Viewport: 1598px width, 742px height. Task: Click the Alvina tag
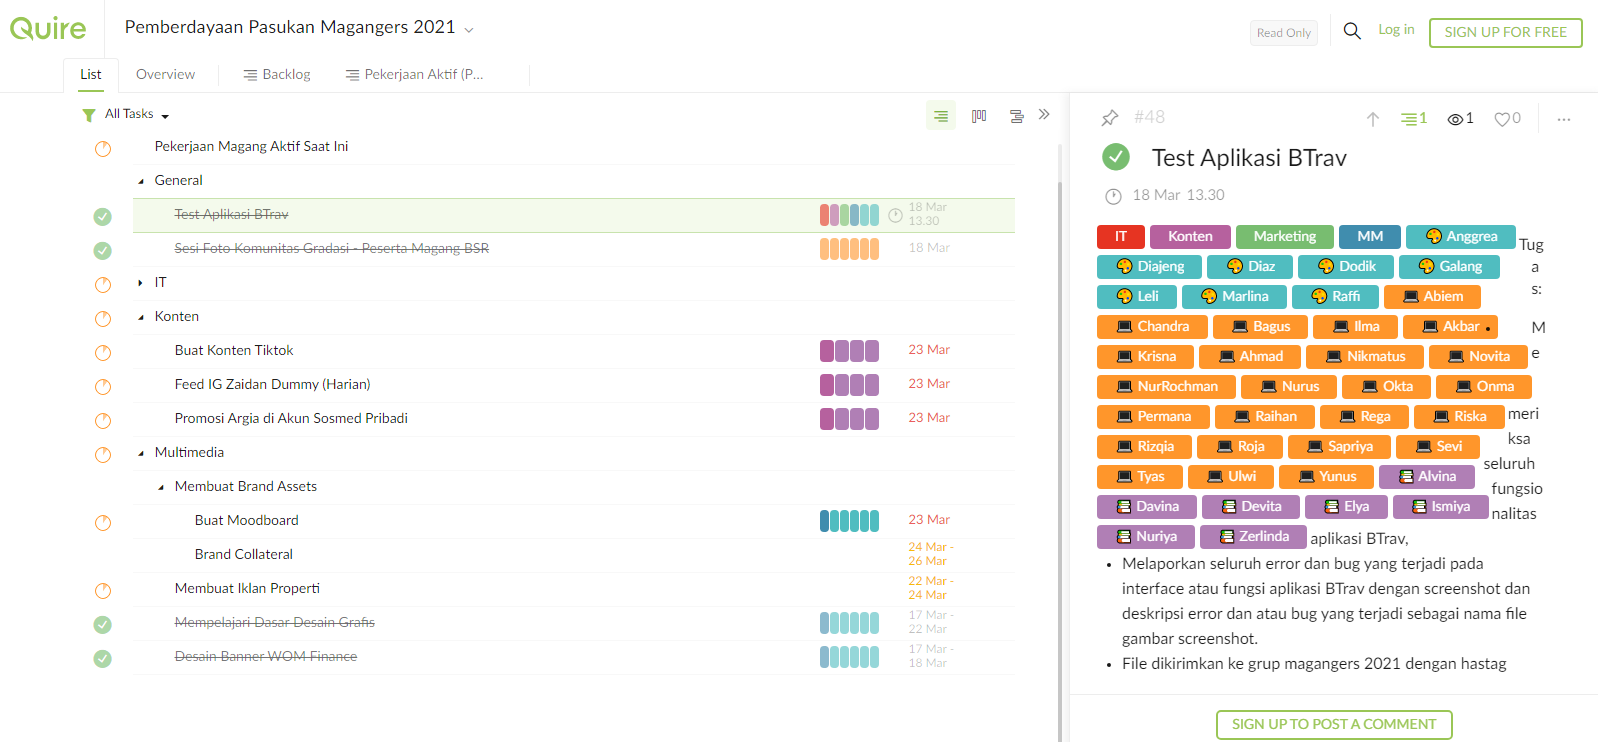(x=1427, y=477)
